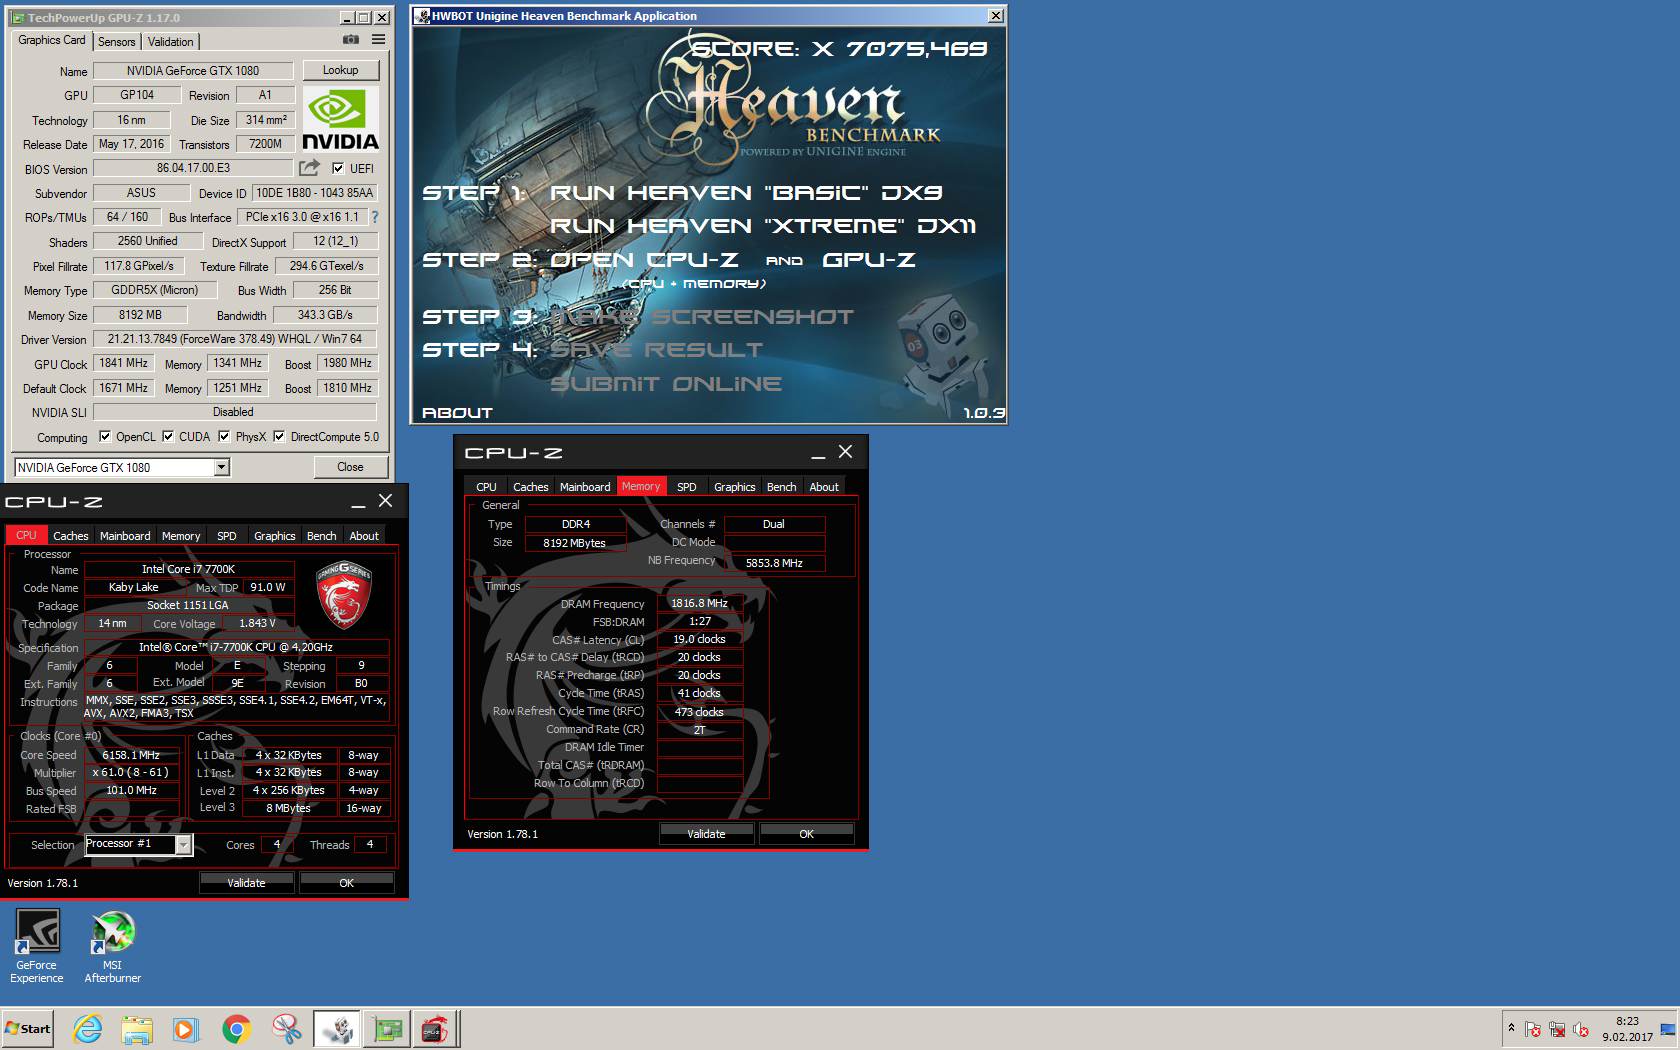Switch to GPU-Z taskbar button
1680x1050 pixels.
pos(386,1029)
